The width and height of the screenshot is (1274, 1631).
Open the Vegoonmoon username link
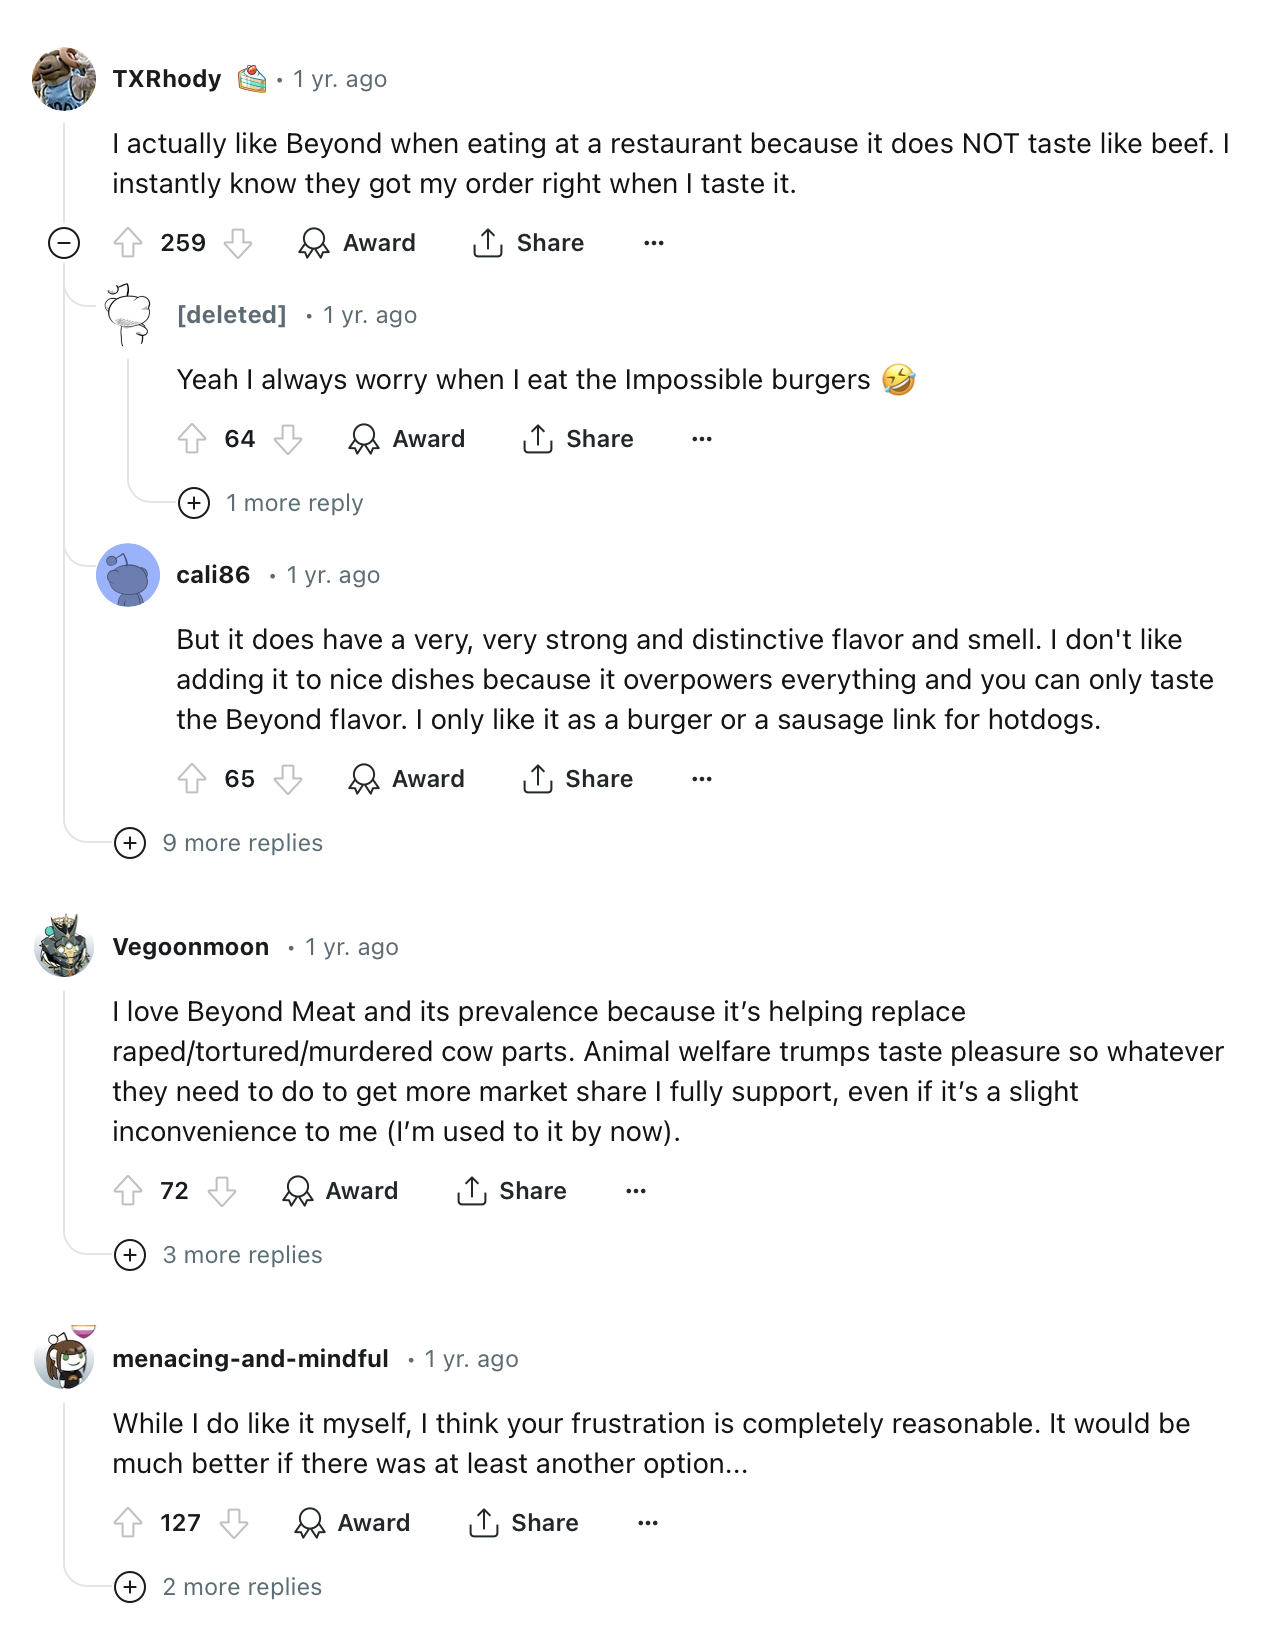(191, 947)
